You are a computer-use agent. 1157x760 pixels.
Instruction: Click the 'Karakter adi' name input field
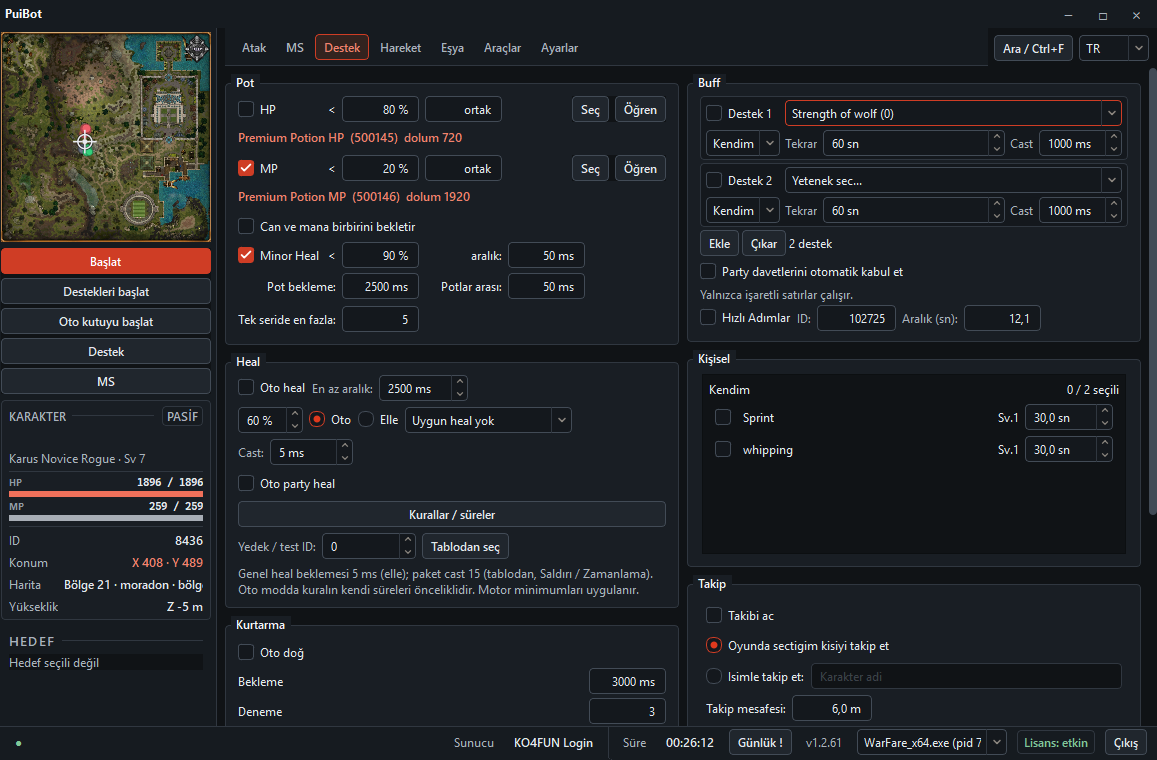pyautogui.click(x=967, y=676)
